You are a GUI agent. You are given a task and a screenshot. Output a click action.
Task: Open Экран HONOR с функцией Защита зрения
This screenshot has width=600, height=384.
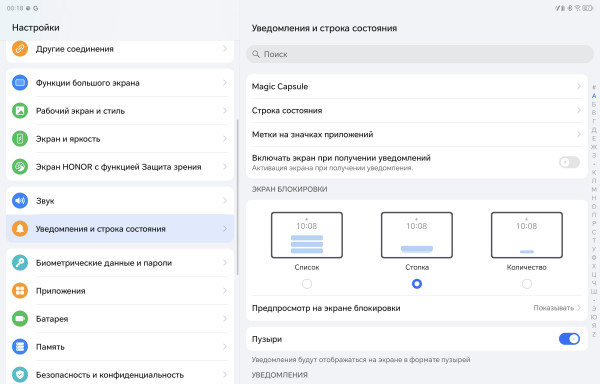click(120, 166)
